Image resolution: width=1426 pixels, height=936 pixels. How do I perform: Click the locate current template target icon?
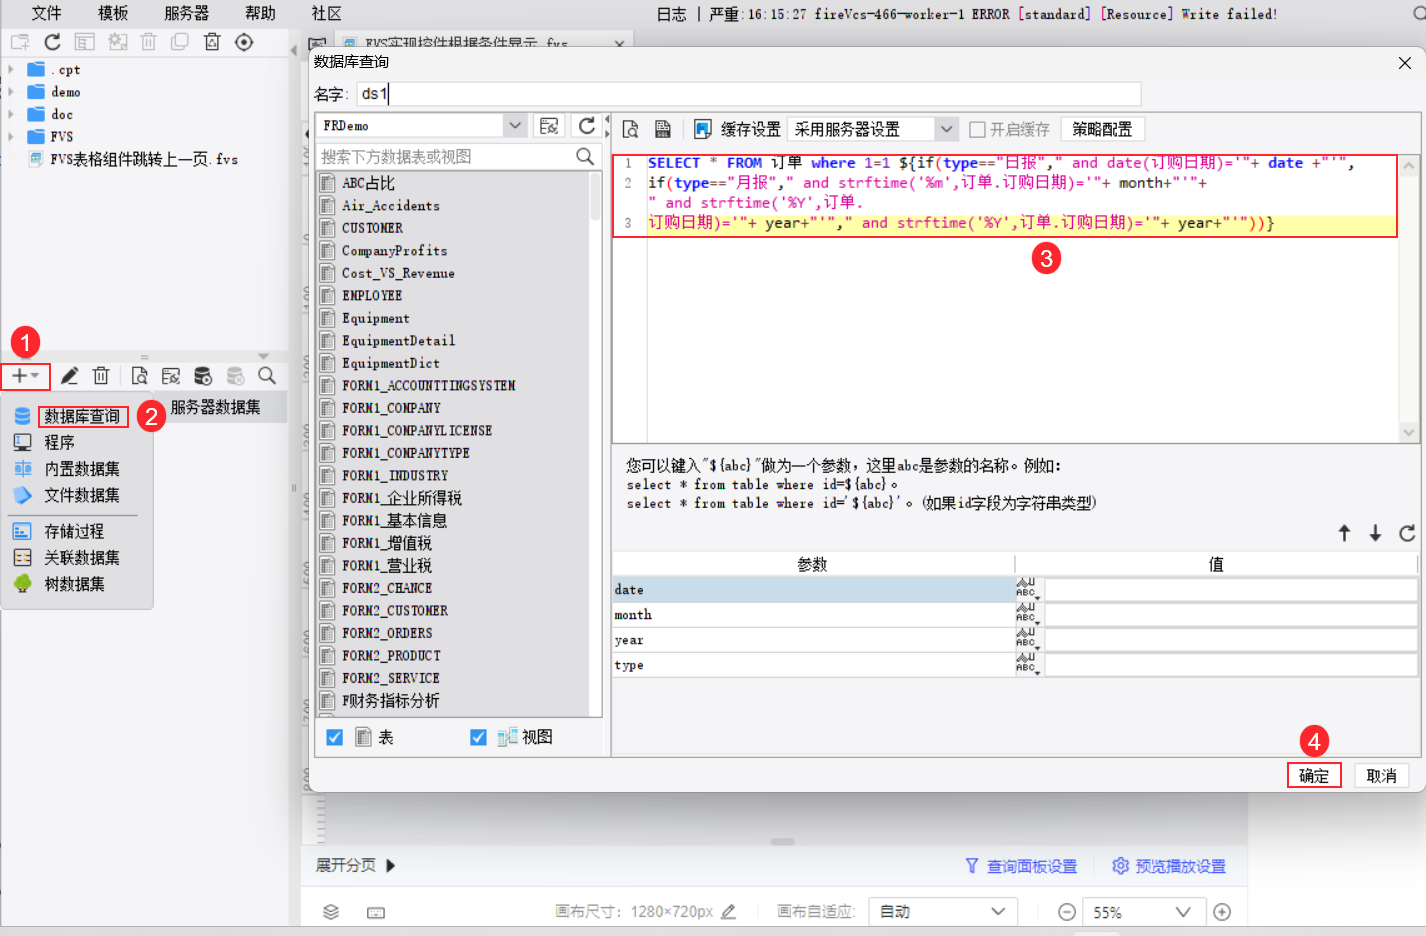(244, 42)
